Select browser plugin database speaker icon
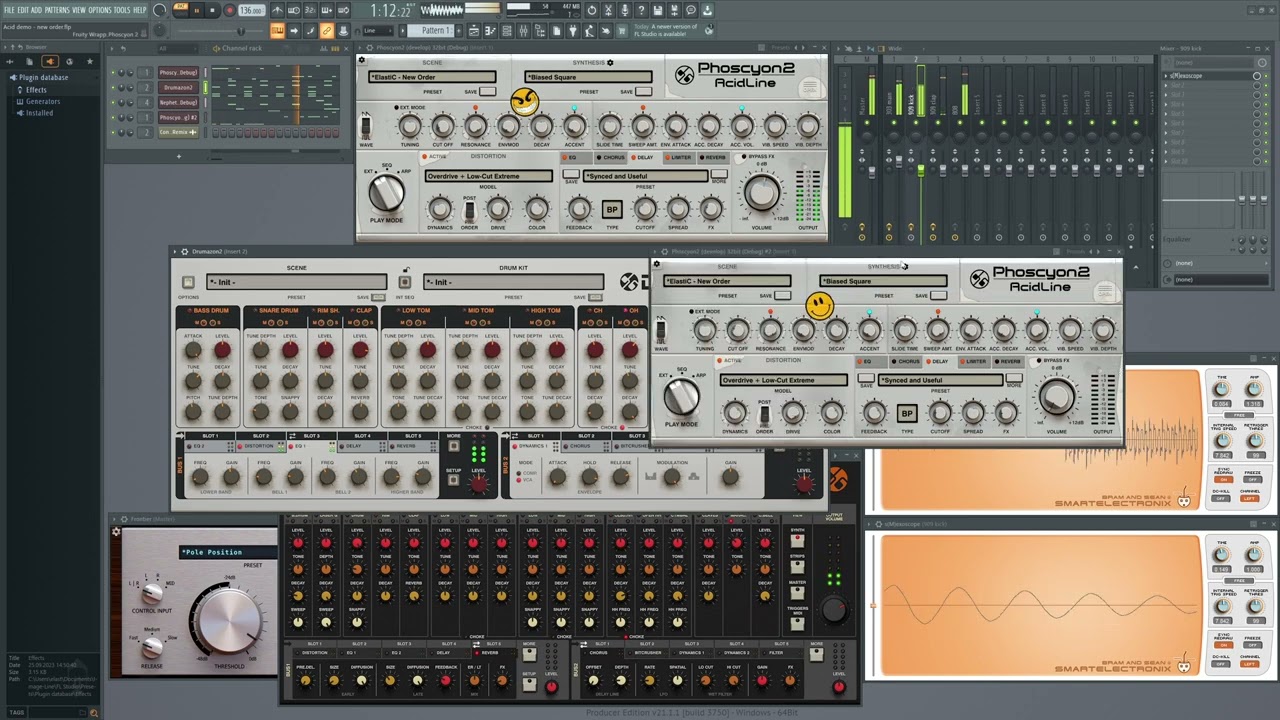 click(49, 61)
